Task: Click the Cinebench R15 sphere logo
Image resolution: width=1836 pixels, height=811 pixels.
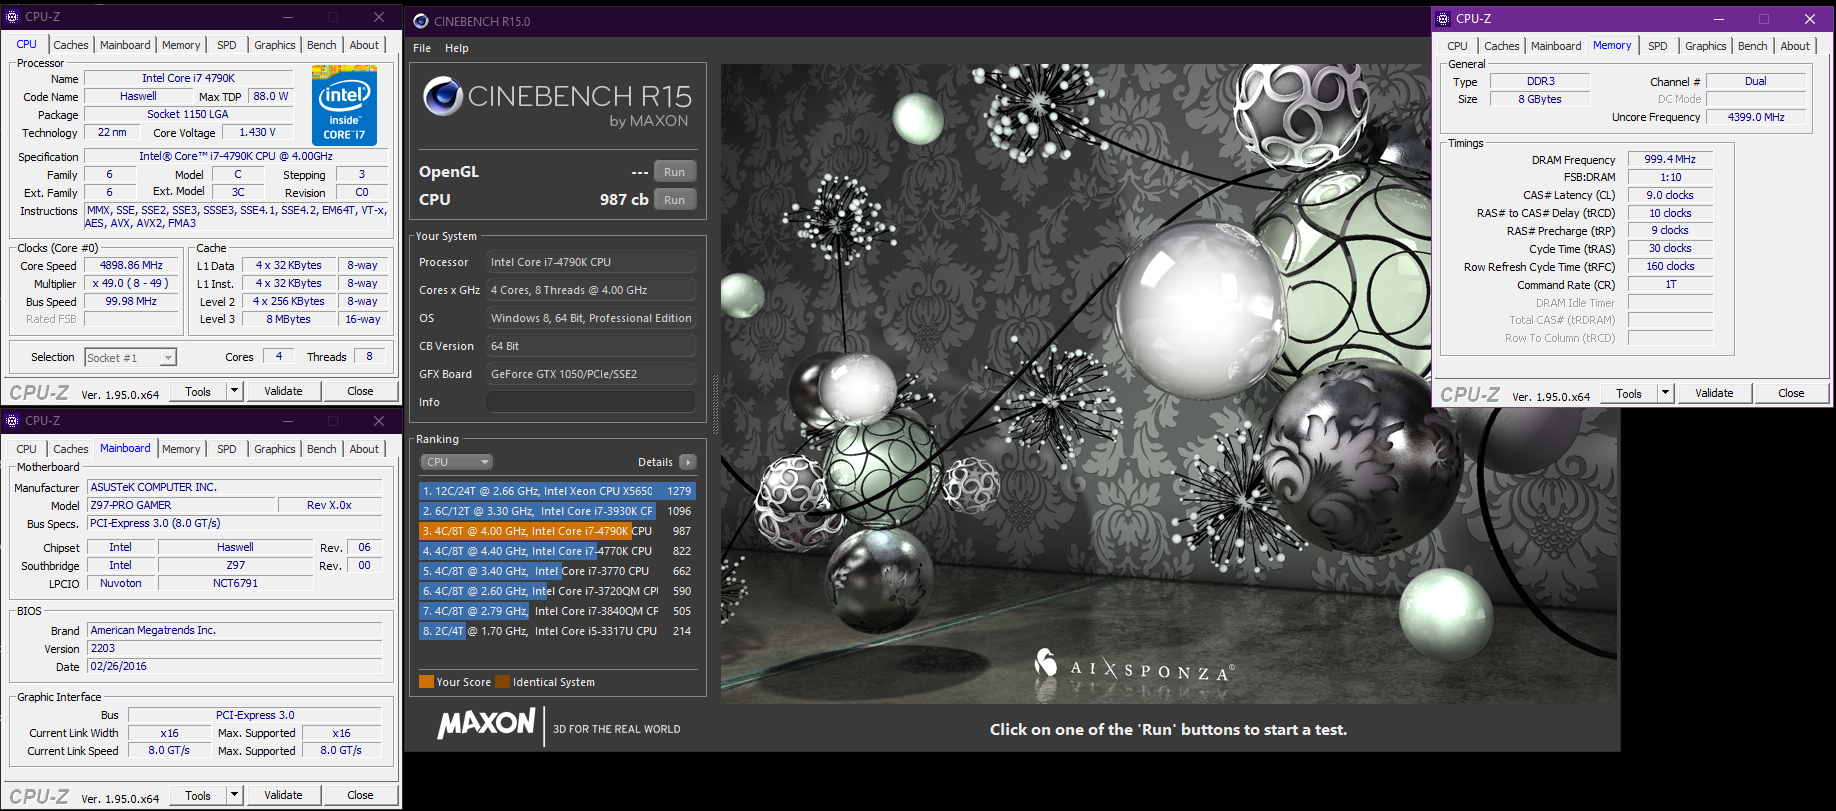Action: point(442,96)
